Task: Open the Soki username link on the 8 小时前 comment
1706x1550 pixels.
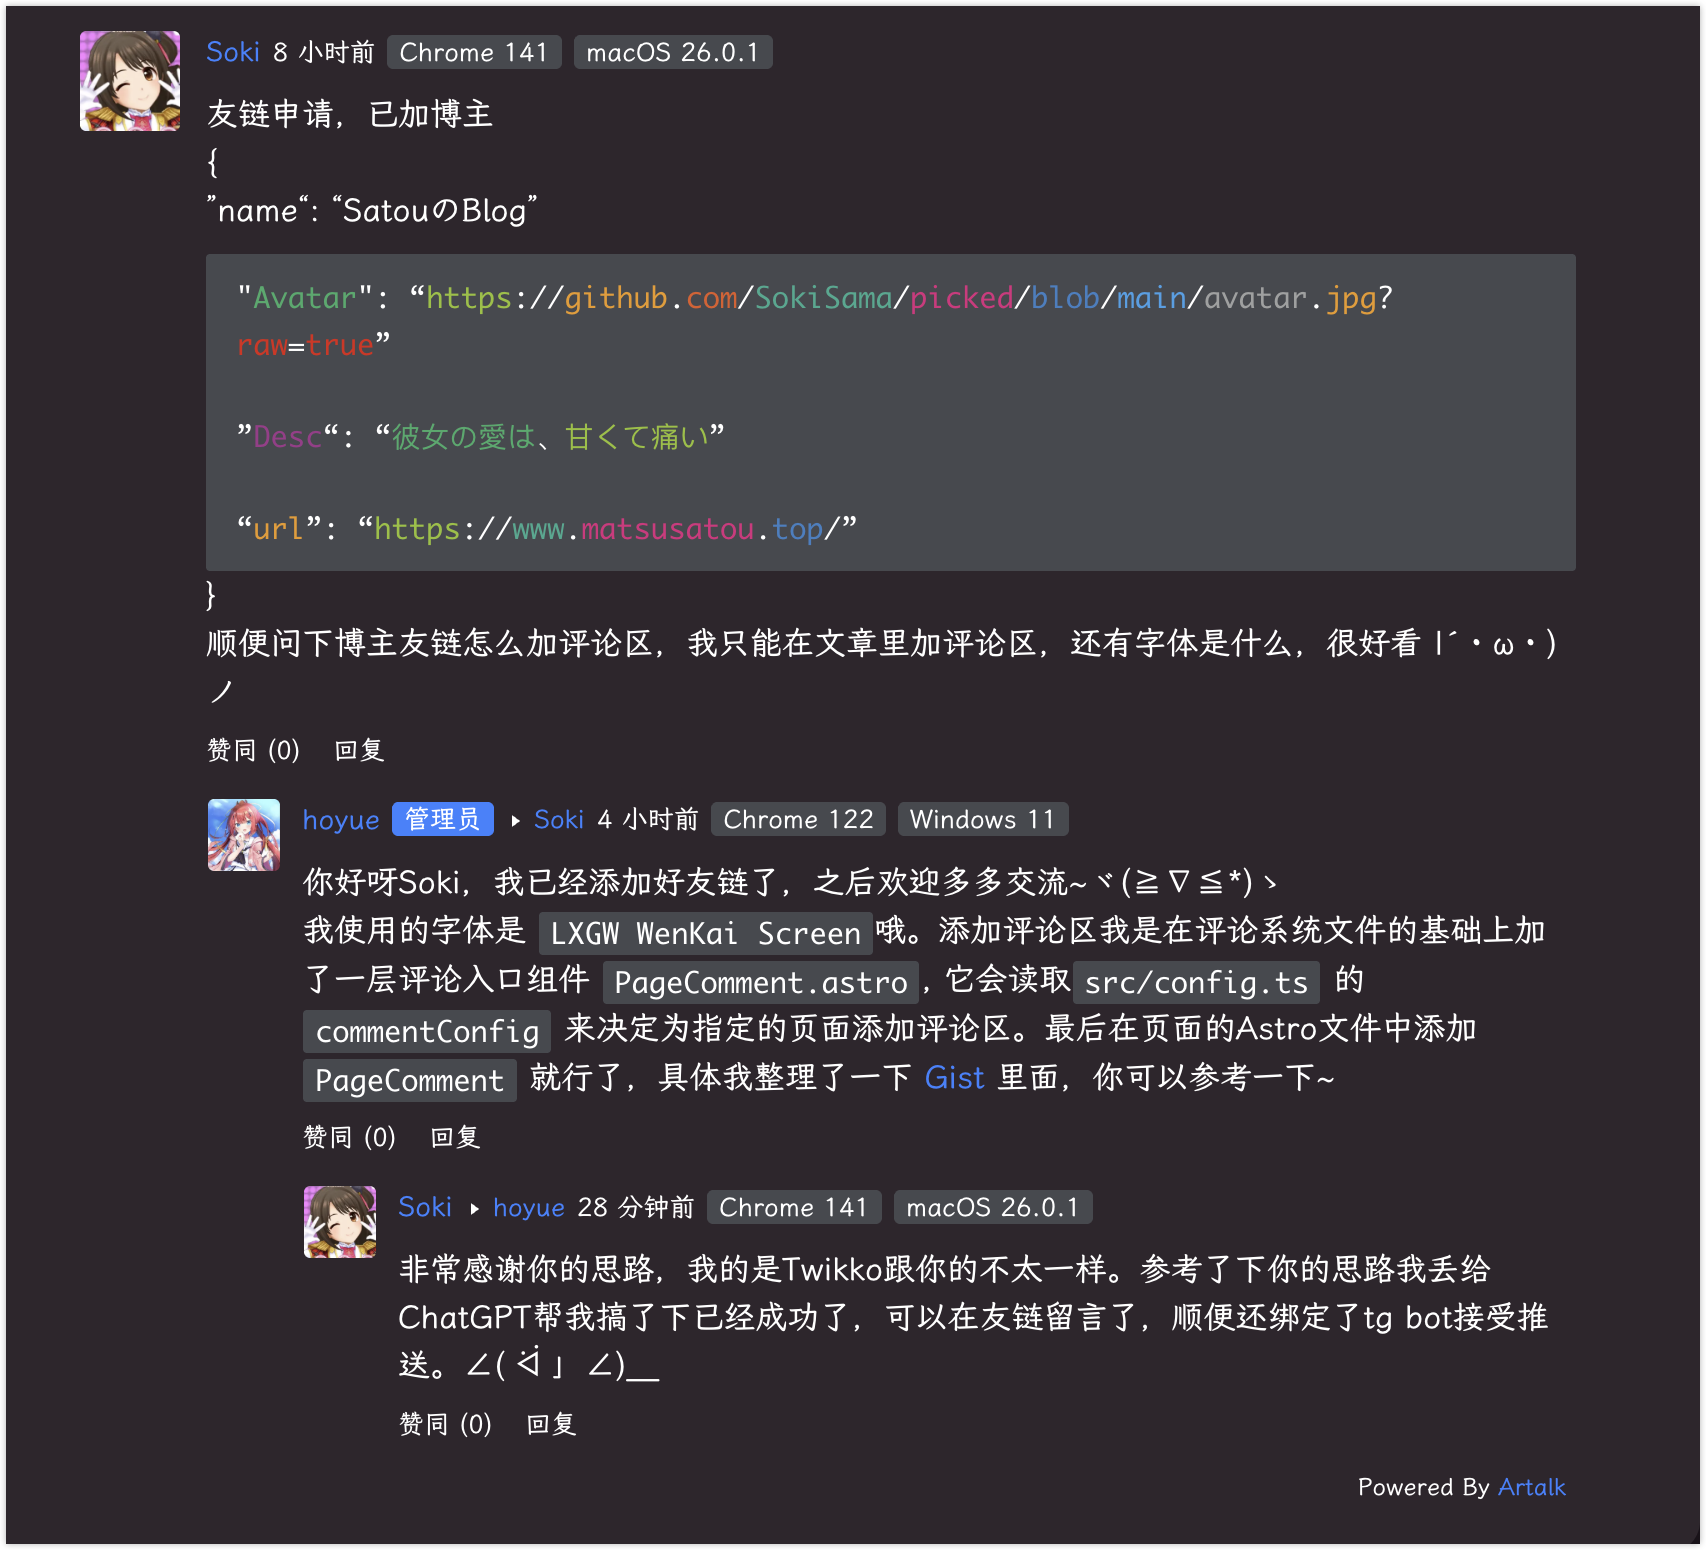Action: tap(233, 52)
